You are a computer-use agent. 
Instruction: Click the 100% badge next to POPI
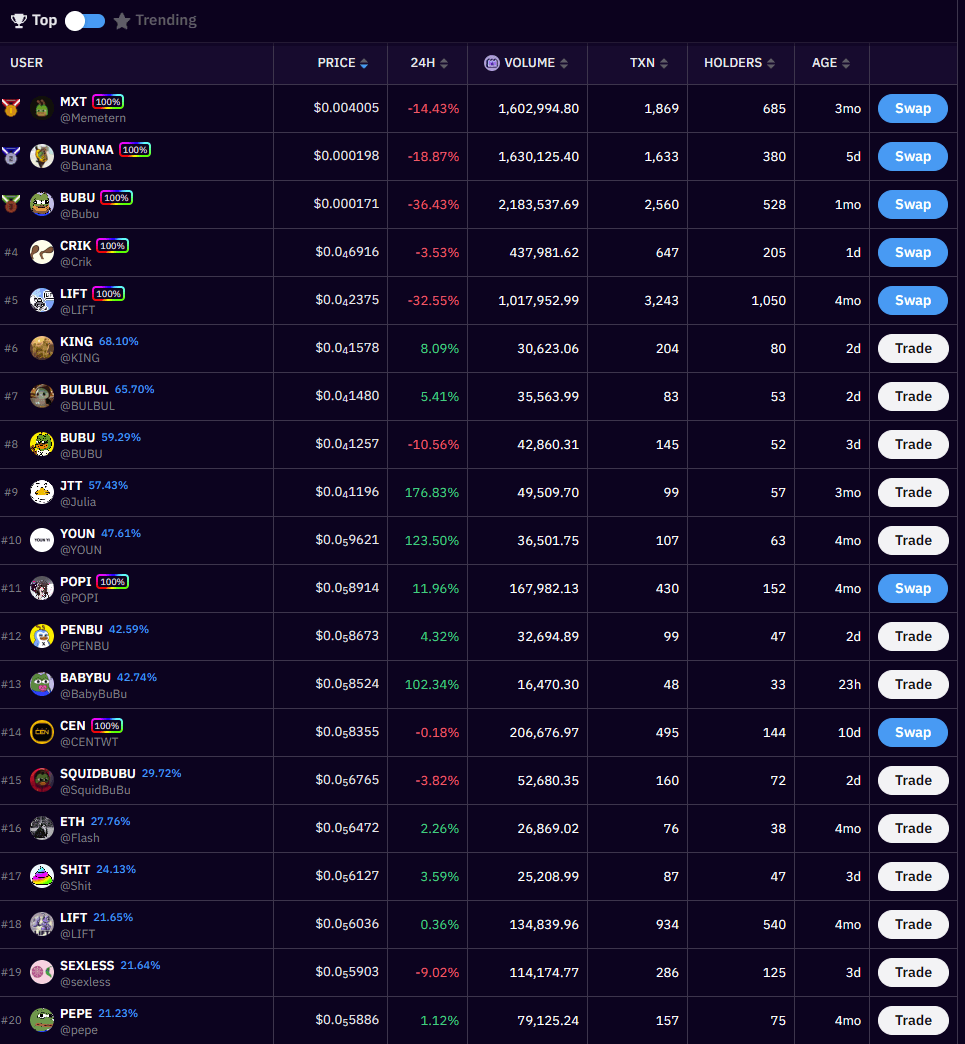click(112, 581)
